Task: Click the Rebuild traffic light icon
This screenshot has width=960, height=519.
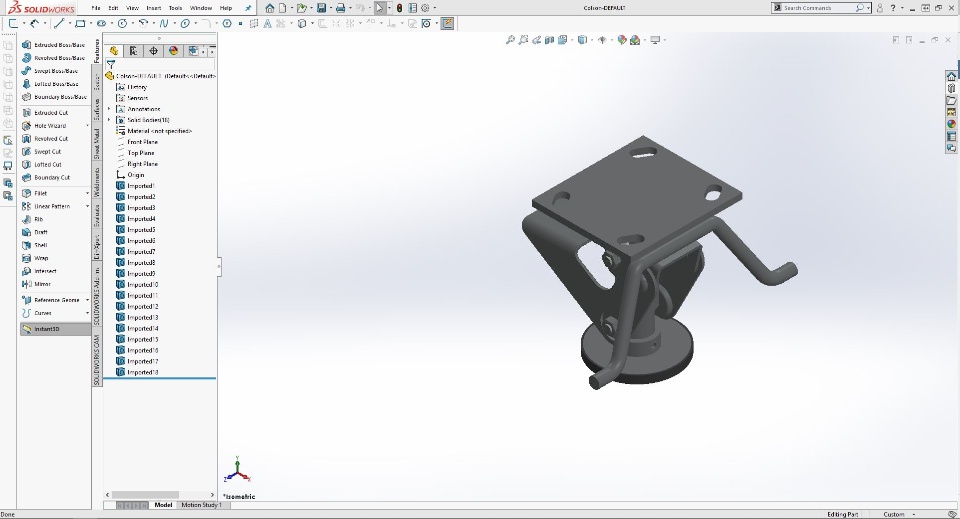Action: click(399, 8)
